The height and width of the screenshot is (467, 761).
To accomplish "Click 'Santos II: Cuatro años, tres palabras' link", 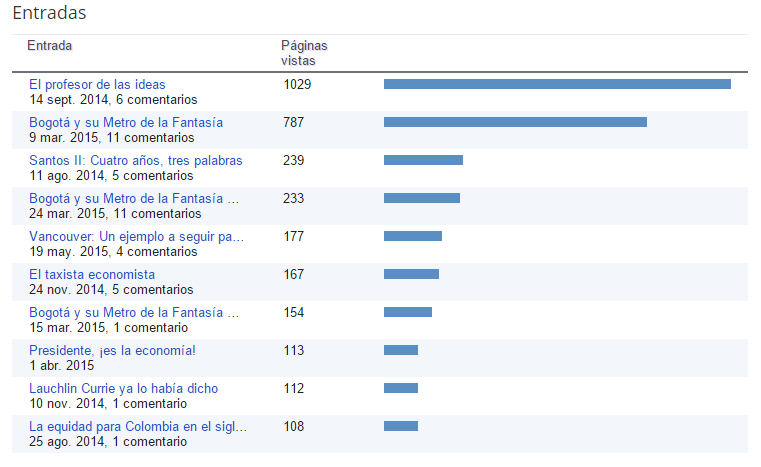I will point(135,160).
